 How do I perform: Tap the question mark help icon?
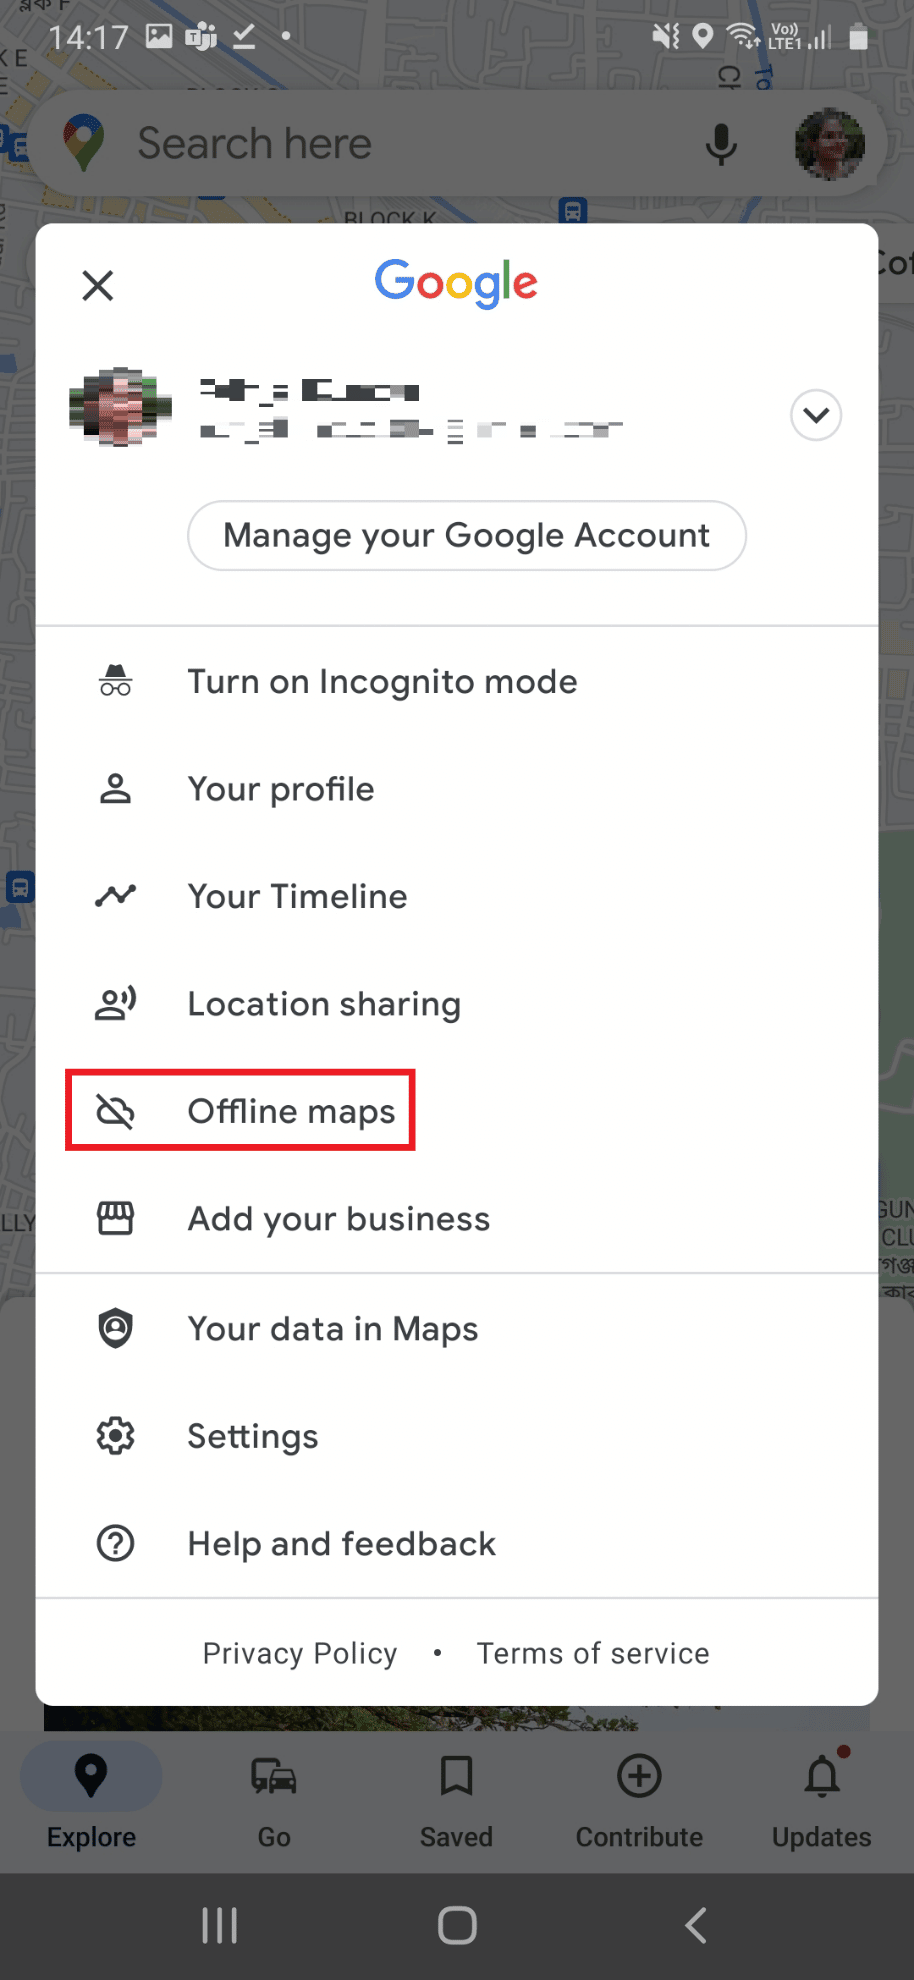pos(115,1543)
